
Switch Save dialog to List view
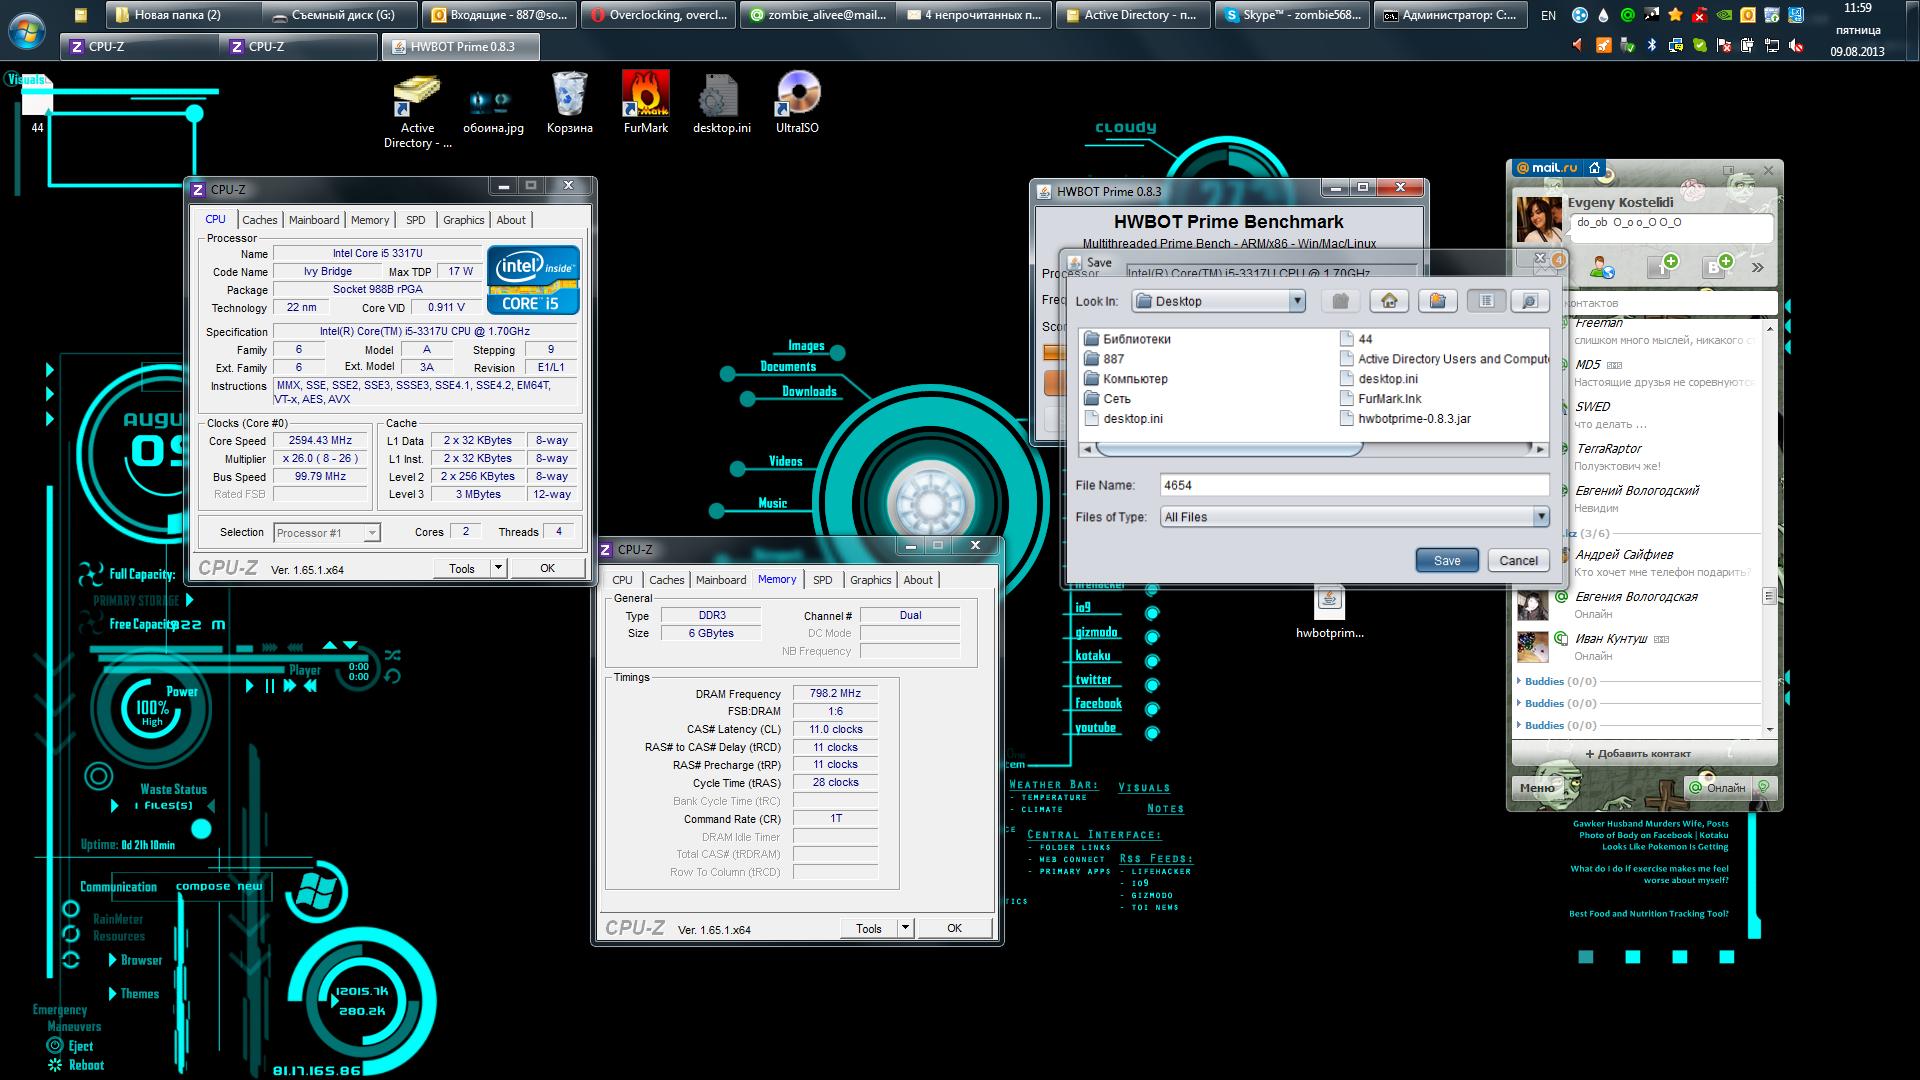pyautogui.click(x=1486, y=301)
